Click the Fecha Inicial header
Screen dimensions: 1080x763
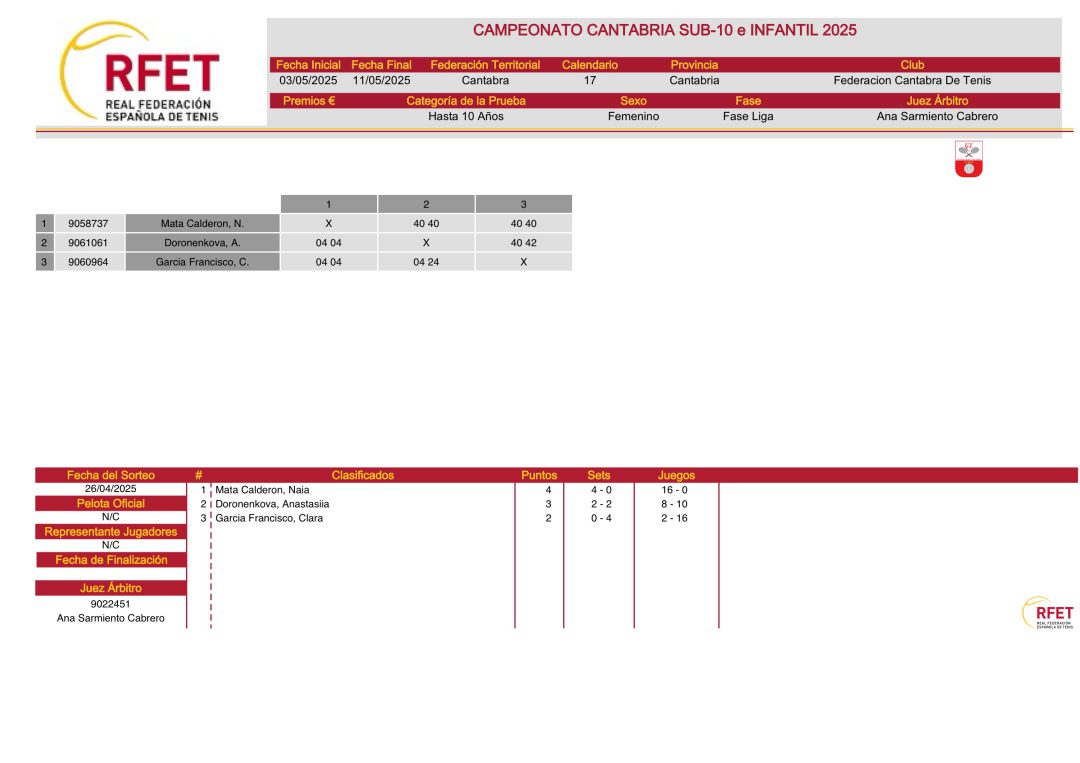click(x=308, y=65)
